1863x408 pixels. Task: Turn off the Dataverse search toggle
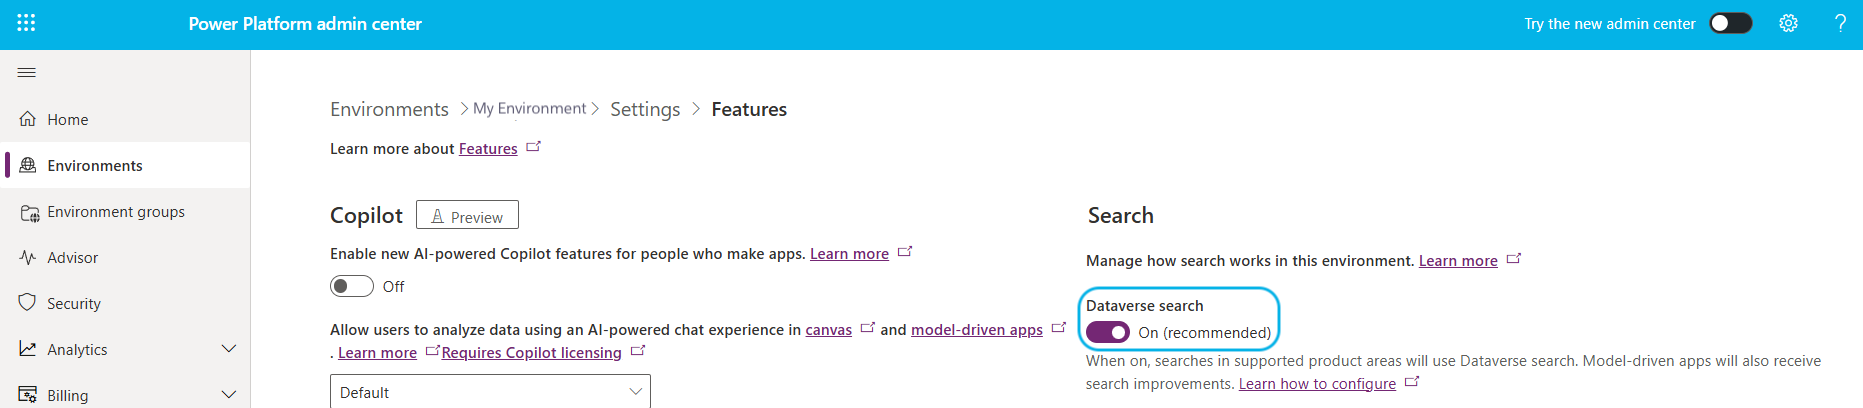pyautogui.click(x=1108, y=332)
